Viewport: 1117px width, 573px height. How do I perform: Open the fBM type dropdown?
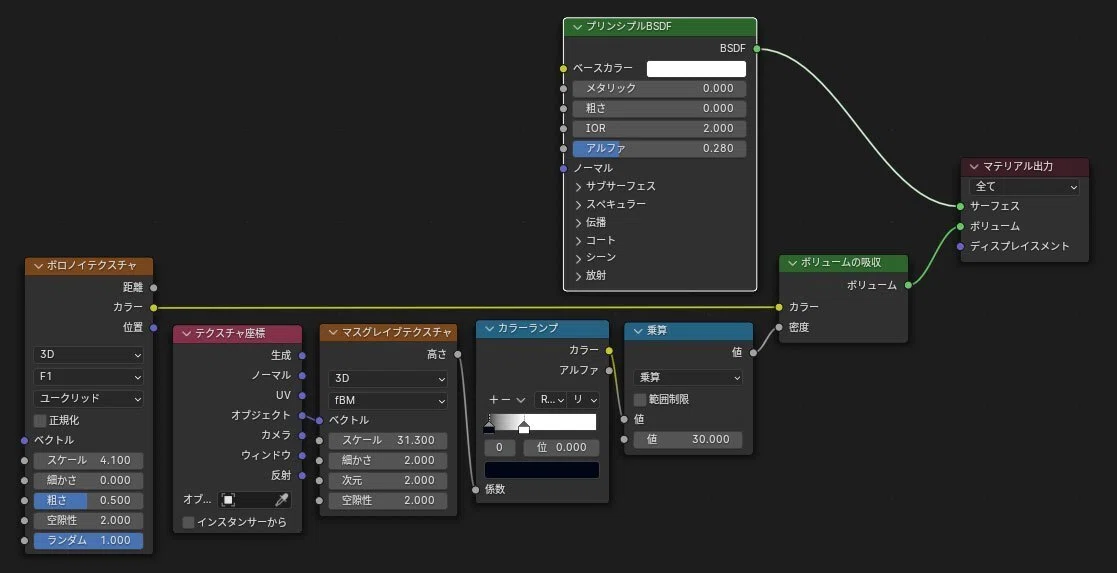388,401
